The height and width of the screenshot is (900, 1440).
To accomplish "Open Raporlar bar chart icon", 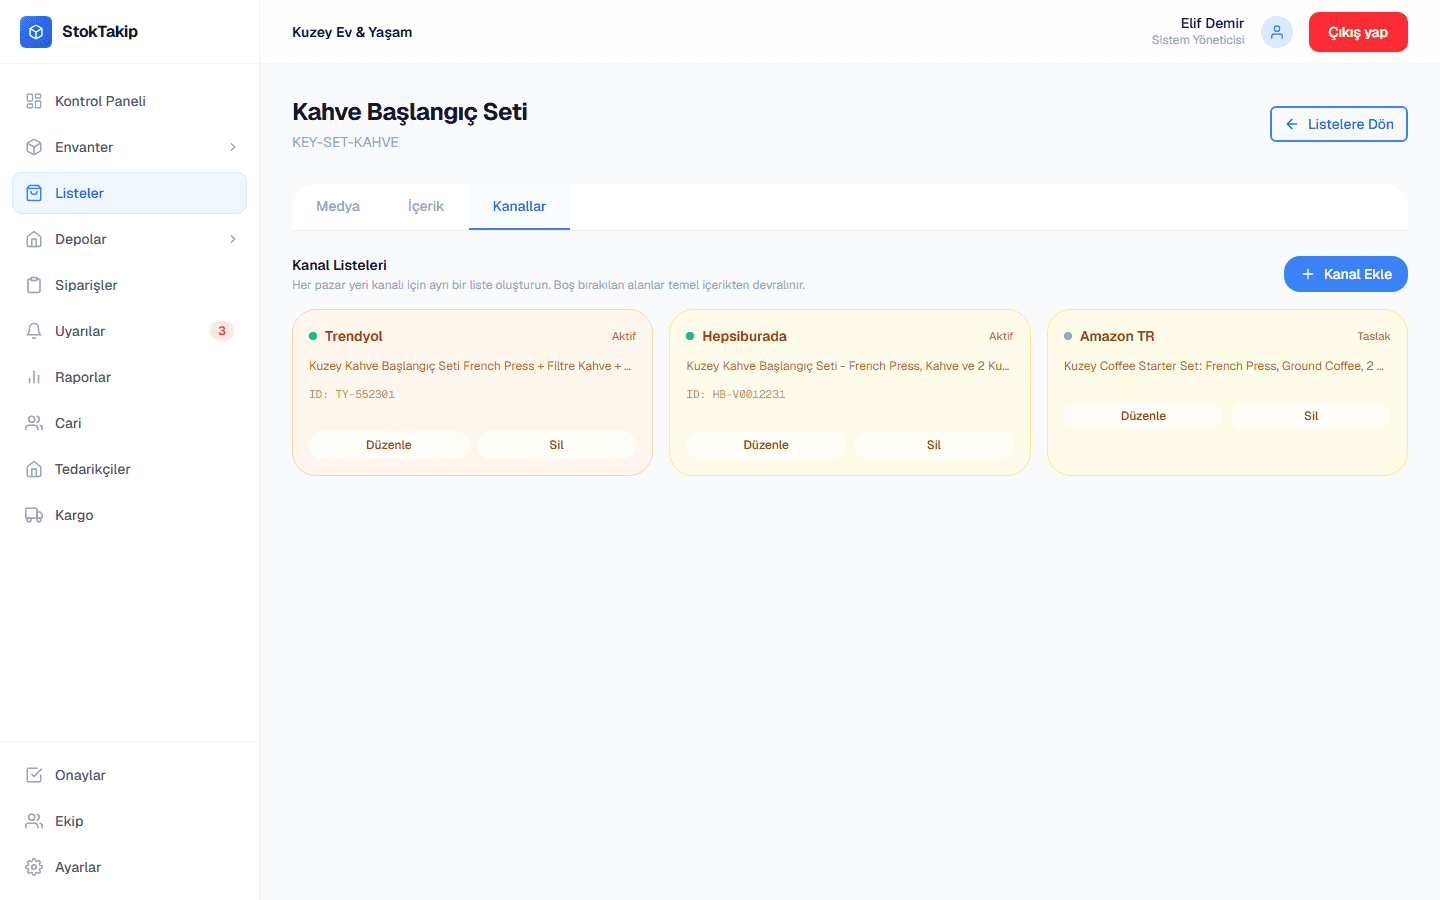I will [x=34, y=377].
